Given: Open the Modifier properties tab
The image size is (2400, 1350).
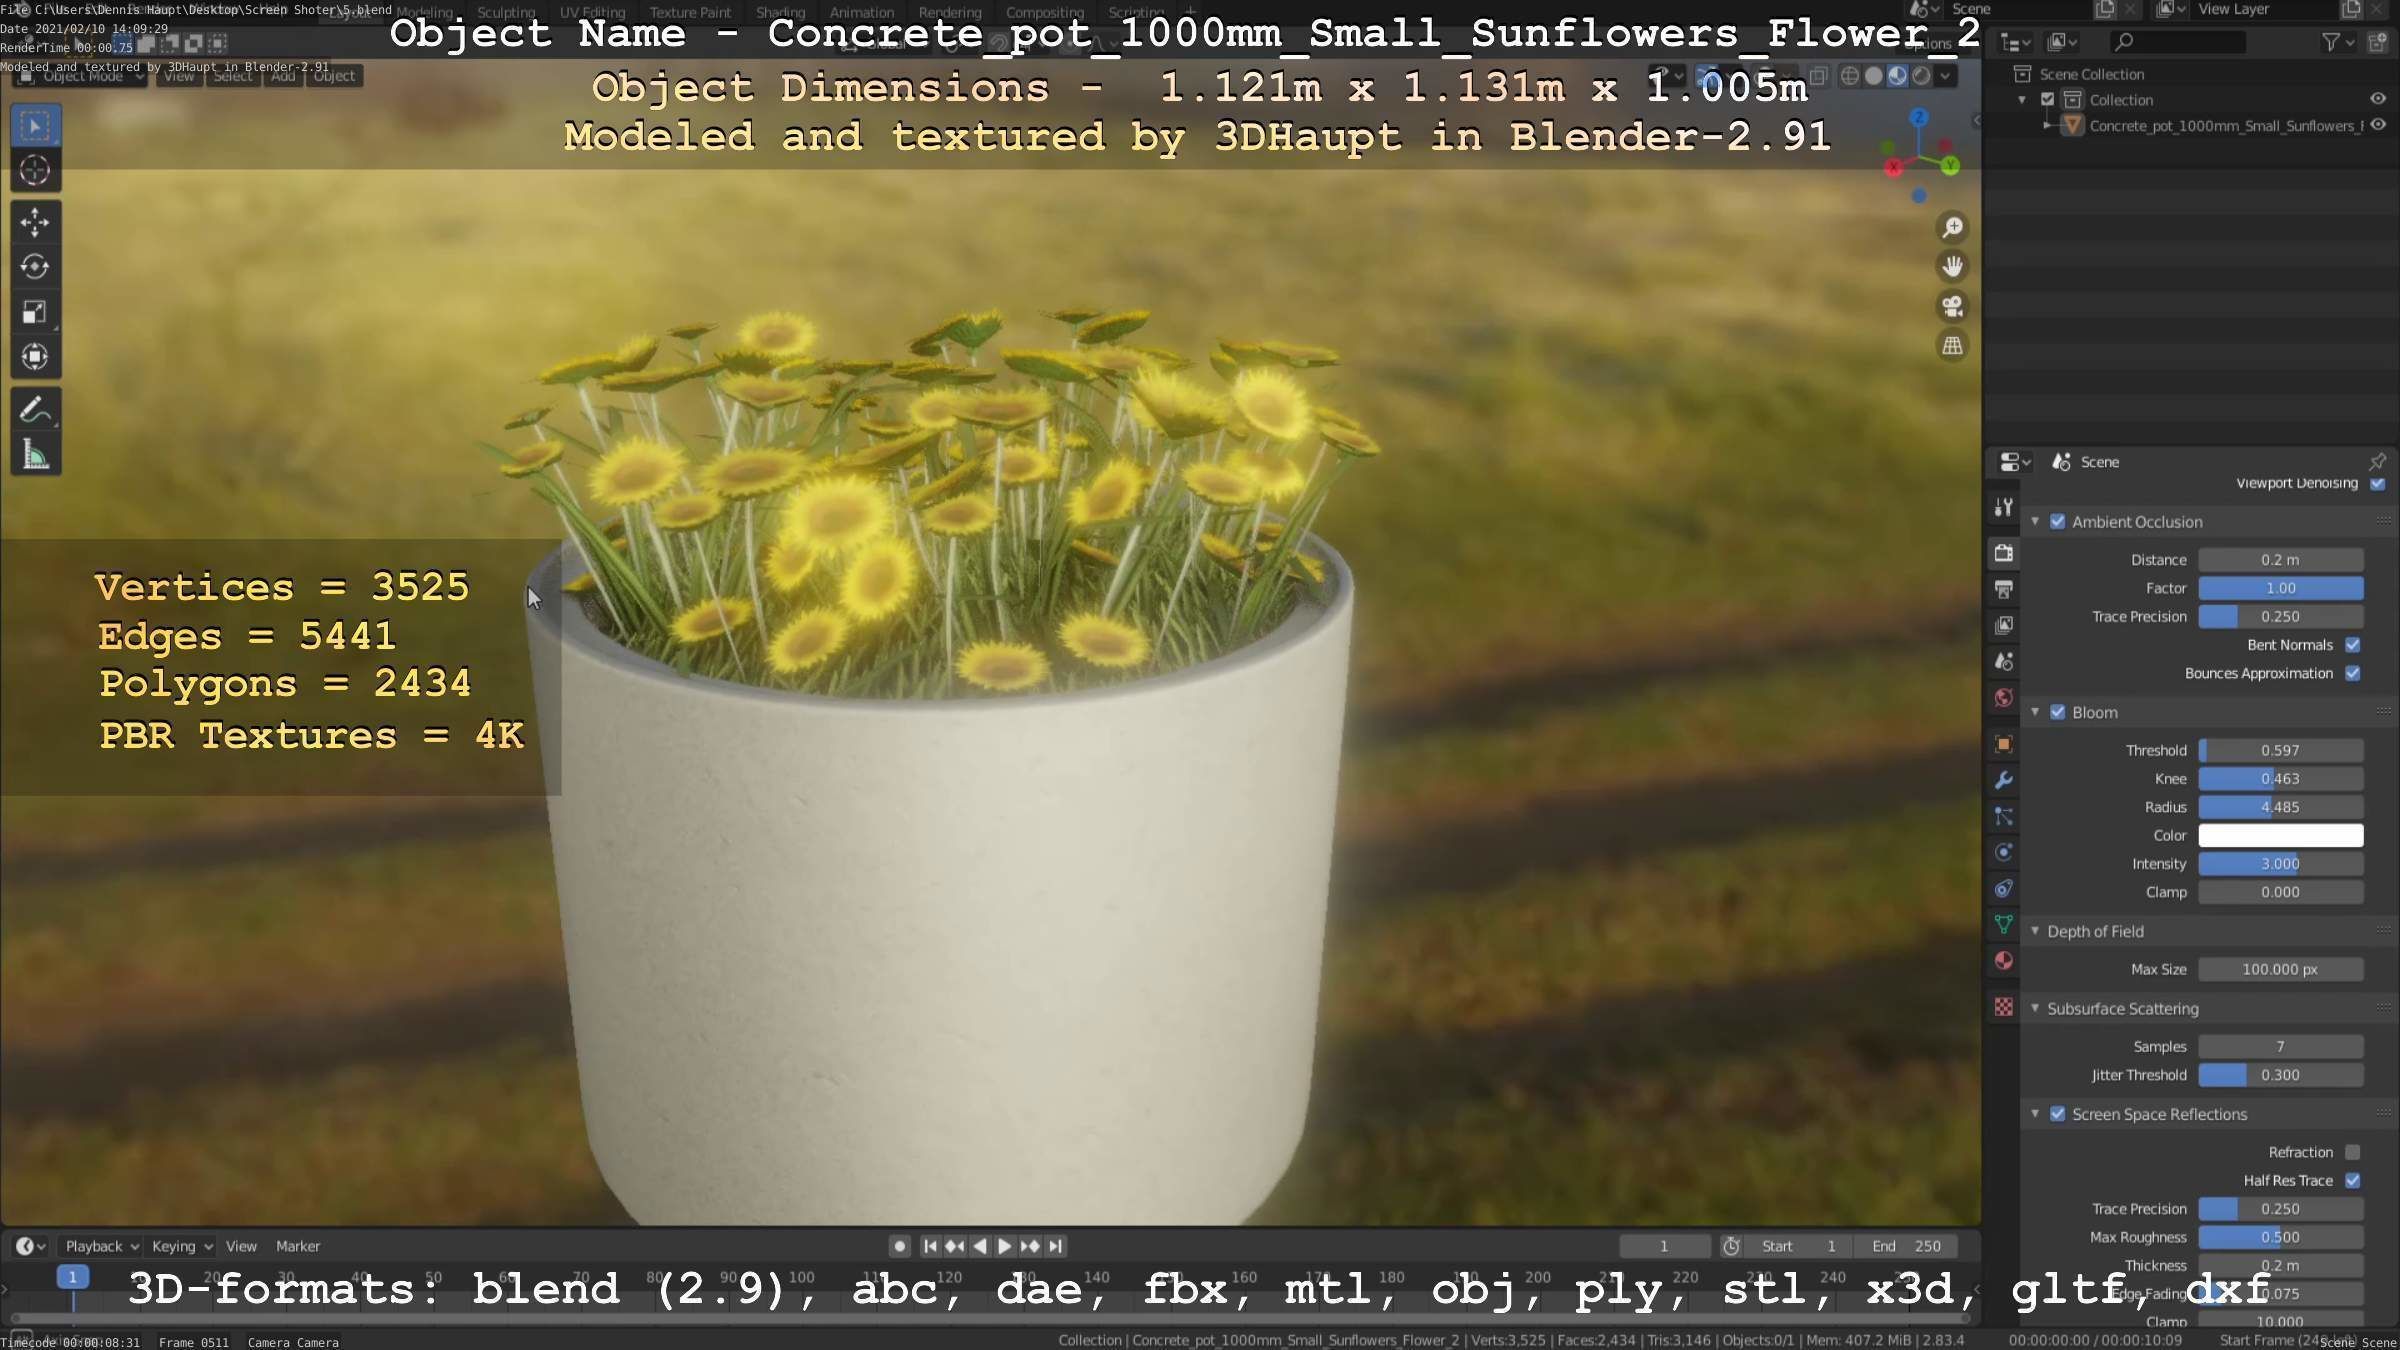Looking at the screenshot, I should tap(2003, 780).
